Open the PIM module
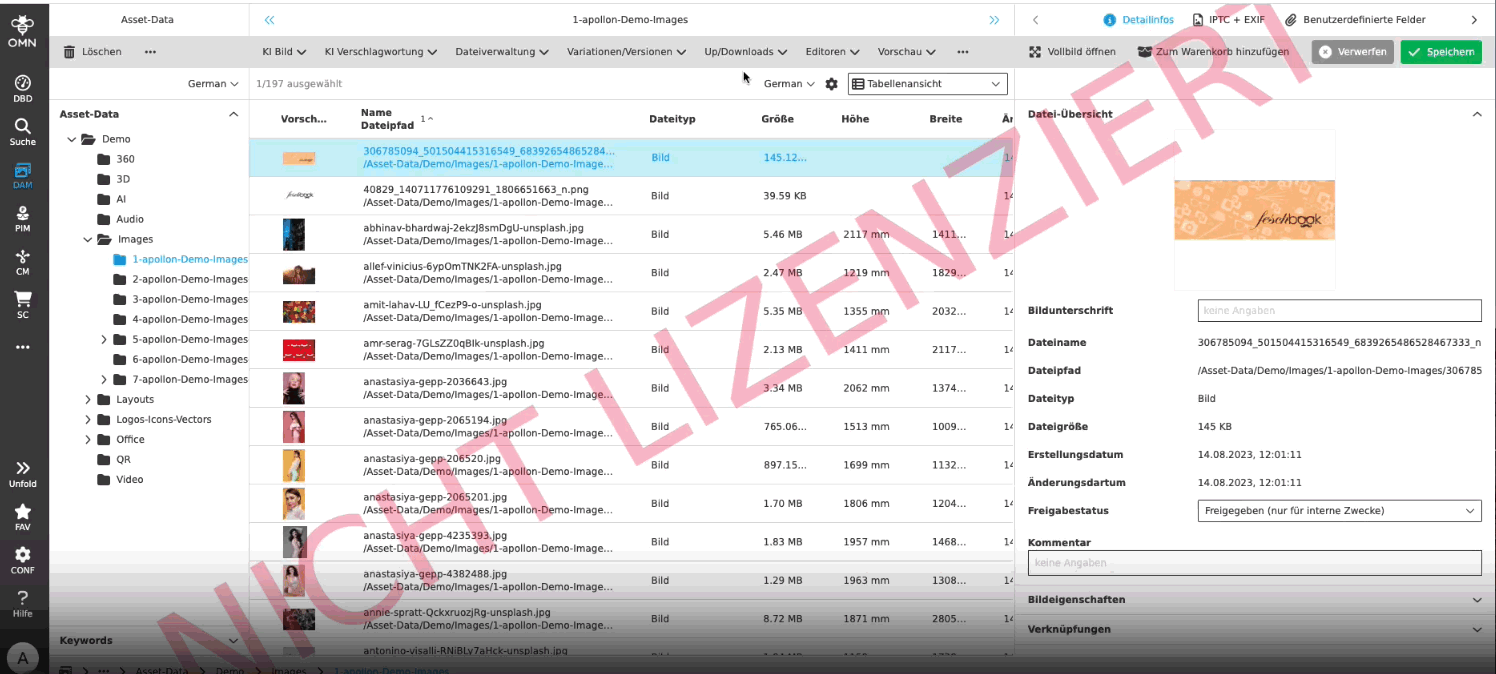Screen dimensions: 1496x674 pos(22,219)
